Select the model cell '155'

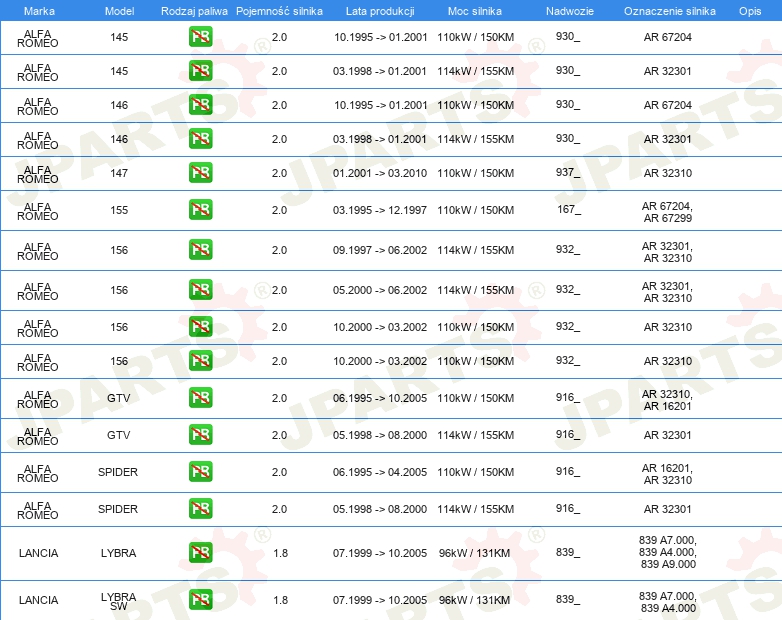(x=119, y=210)
